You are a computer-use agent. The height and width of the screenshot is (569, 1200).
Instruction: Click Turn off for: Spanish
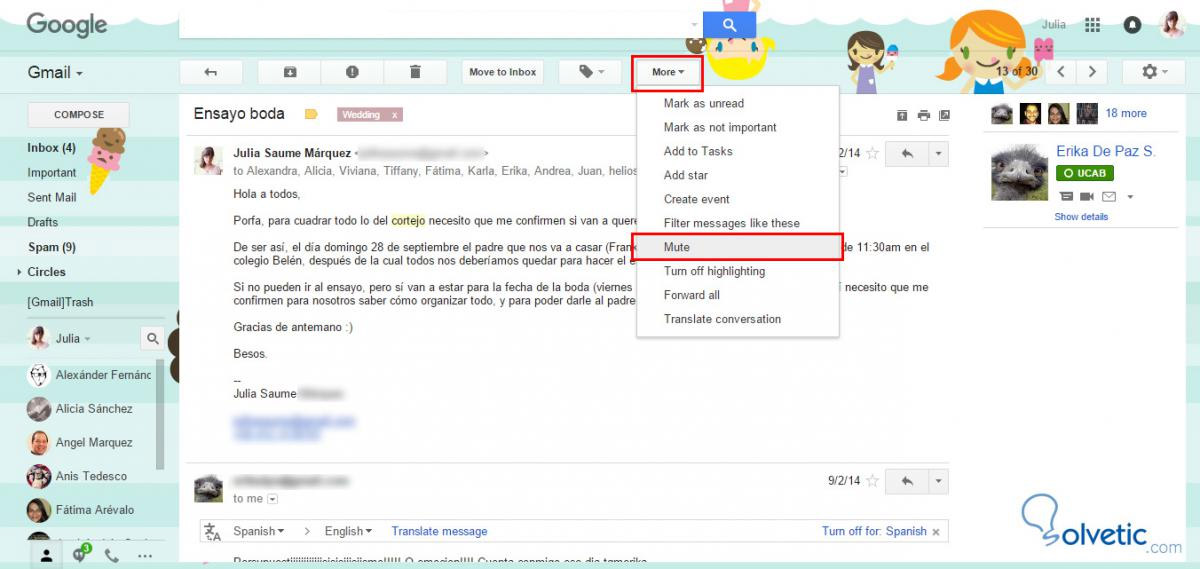[x=874, y=531]
